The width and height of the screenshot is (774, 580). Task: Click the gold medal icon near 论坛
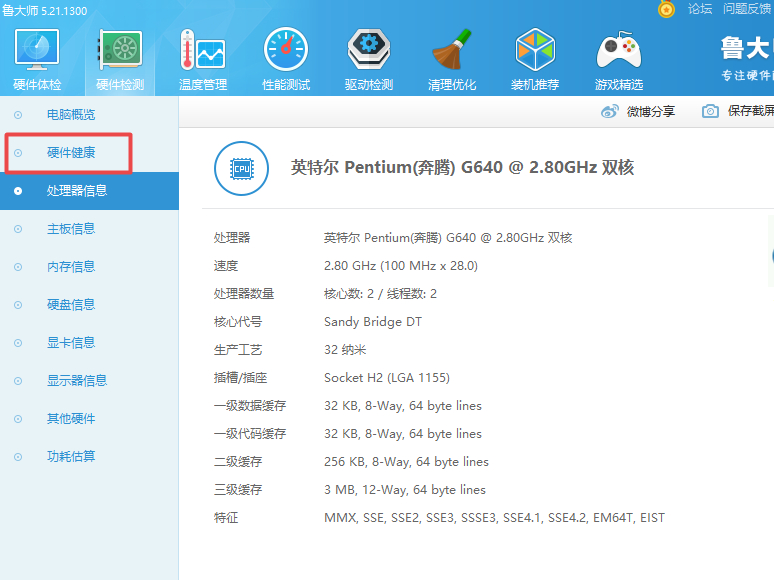coord(666,9)
